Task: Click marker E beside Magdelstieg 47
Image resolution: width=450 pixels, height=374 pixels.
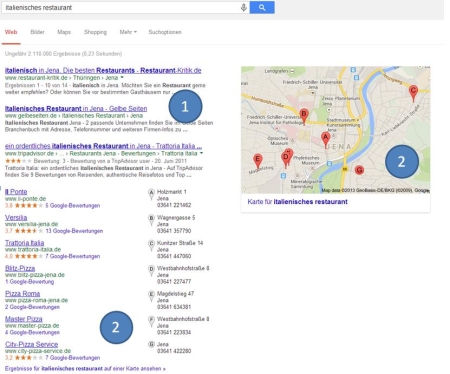Action: (x=151, y=296)
